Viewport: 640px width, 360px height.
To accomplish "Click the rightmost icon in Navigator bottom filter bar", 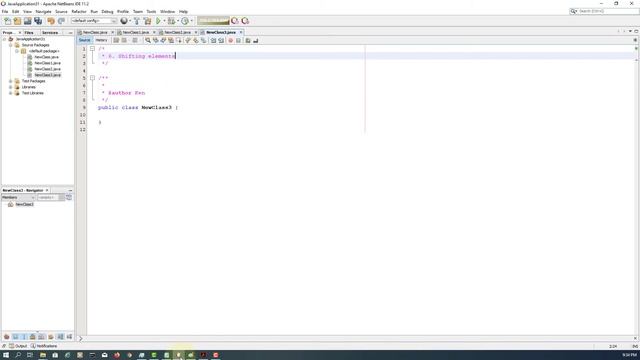I will coord(69,337).
